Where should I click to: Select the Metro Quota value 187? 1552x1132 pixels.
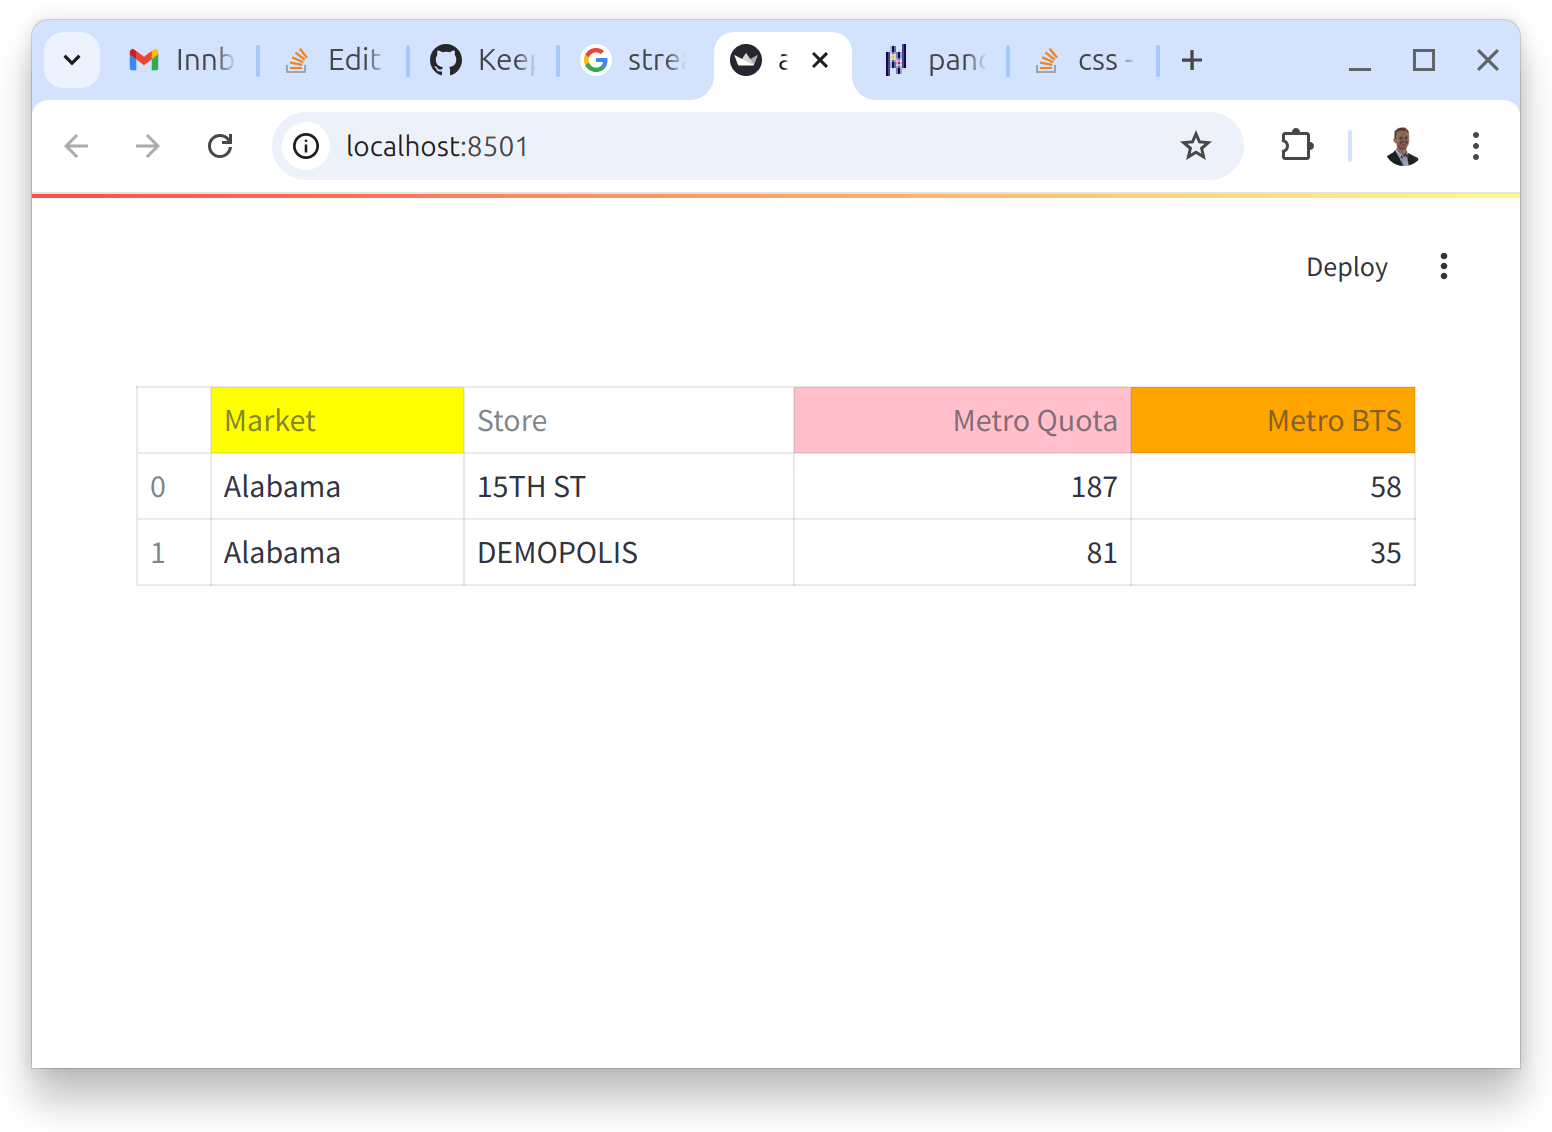962,486
